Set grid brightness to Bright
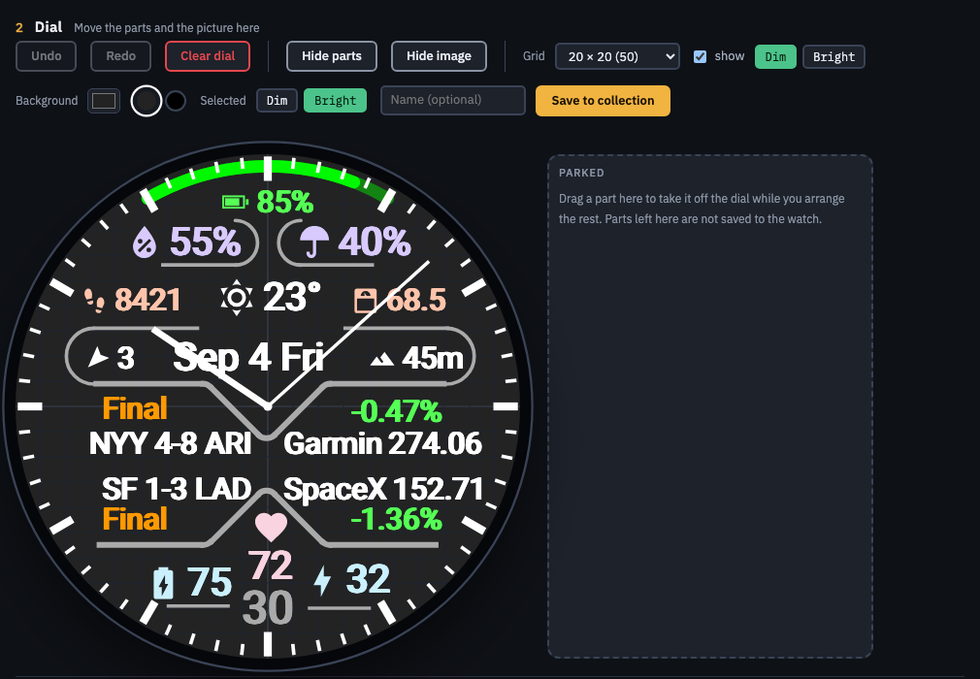Screen dimensions: 980x679 (834, 57)
